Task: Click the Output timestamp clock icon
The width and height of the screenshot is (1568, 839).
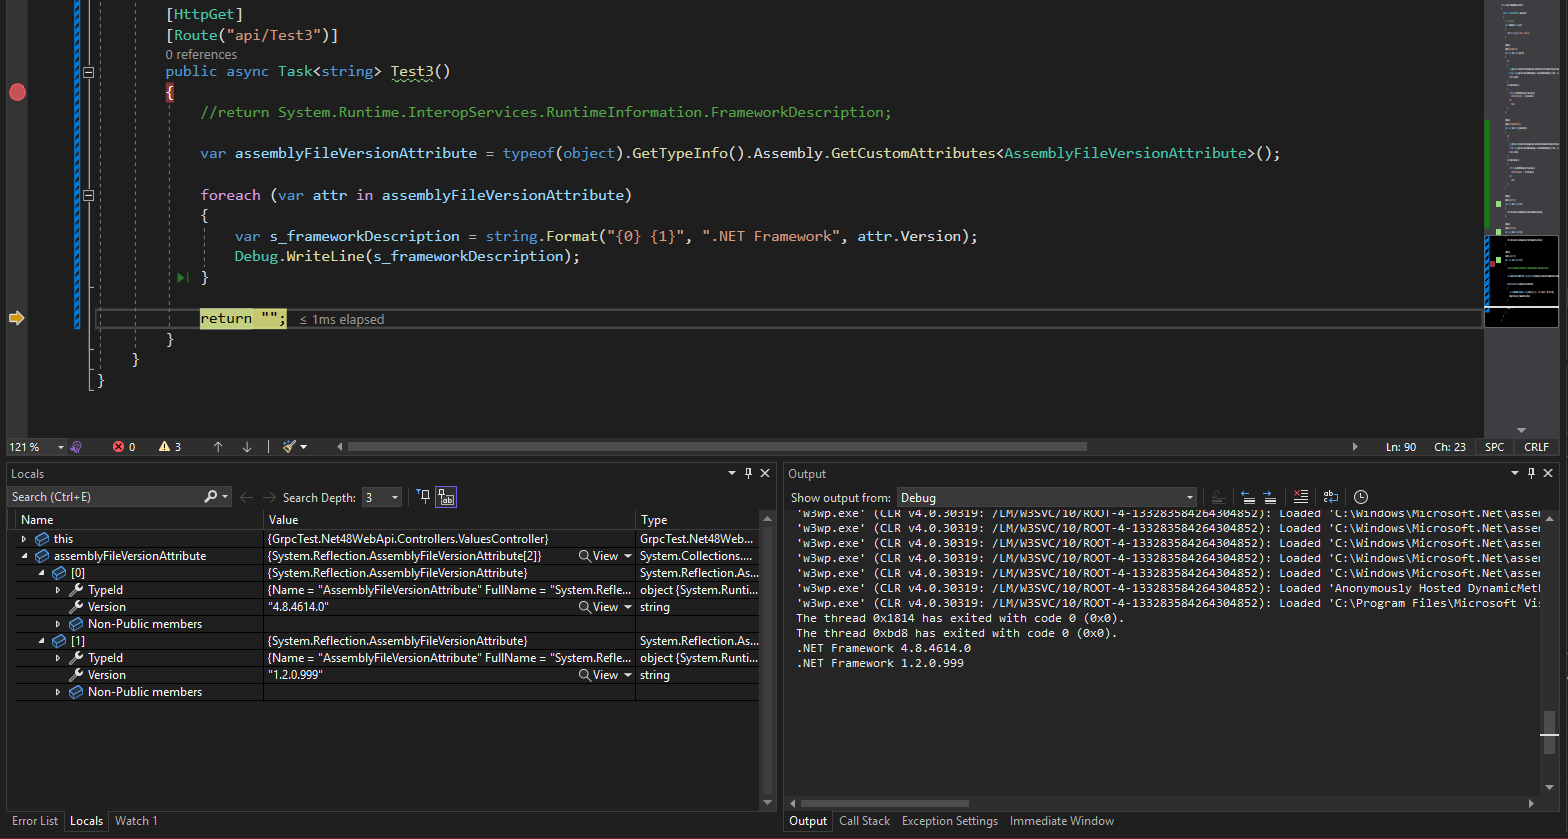Action: pos(1361,497)
